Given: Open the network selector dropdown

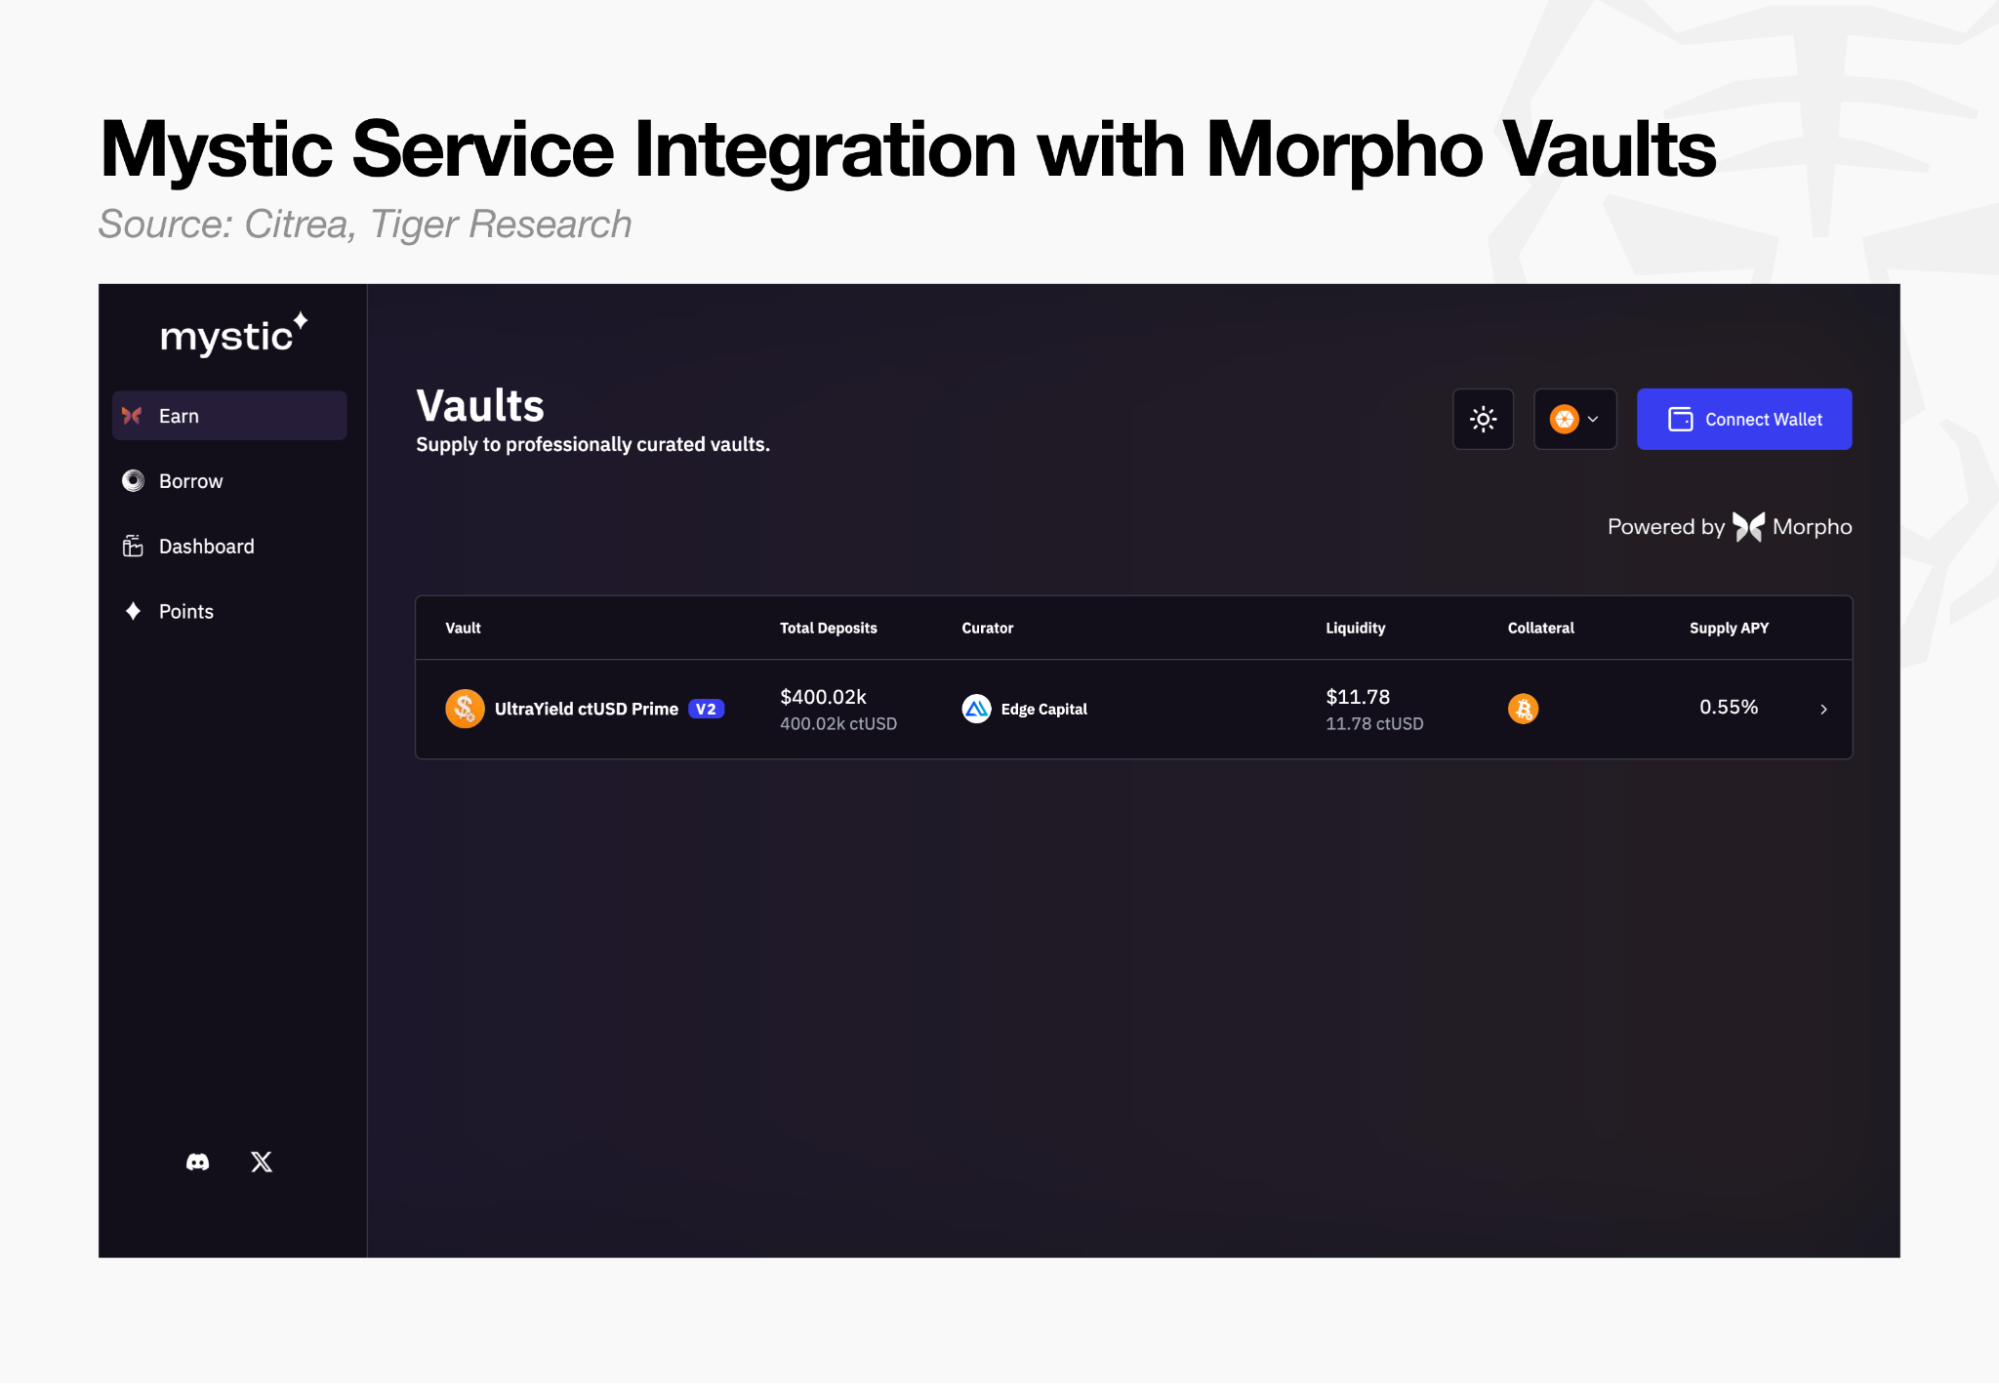Looking at the screenshot, I should pos(1575,419).
